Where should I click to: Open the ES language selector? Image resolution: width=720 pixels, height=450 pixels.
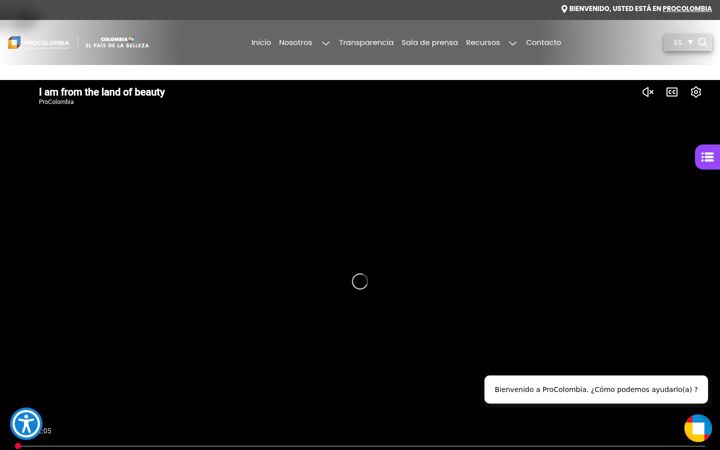[683, 42]
